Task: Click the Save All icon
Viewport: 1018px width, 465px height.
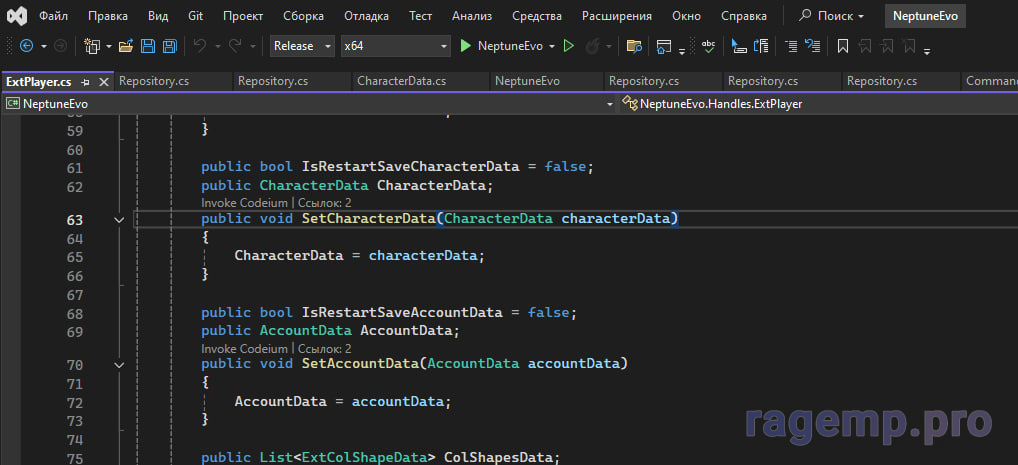Action: (x=170, y=46)
